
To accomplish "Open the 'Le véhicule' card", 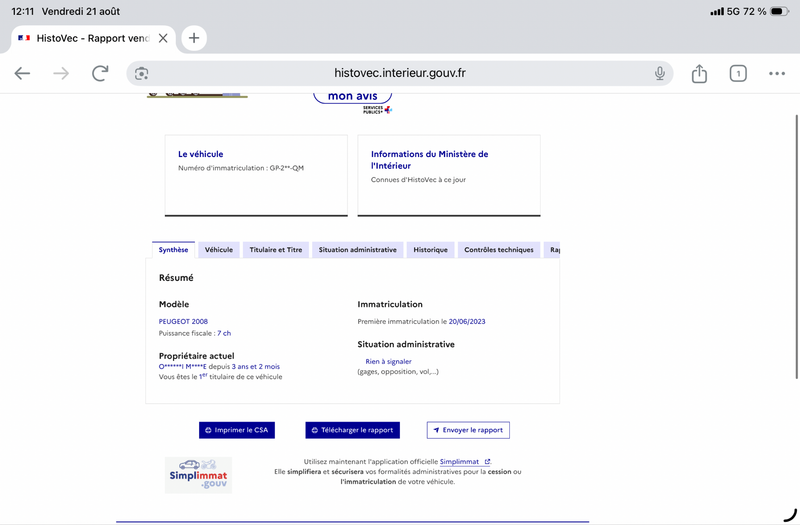I will [x=256, y=175].
